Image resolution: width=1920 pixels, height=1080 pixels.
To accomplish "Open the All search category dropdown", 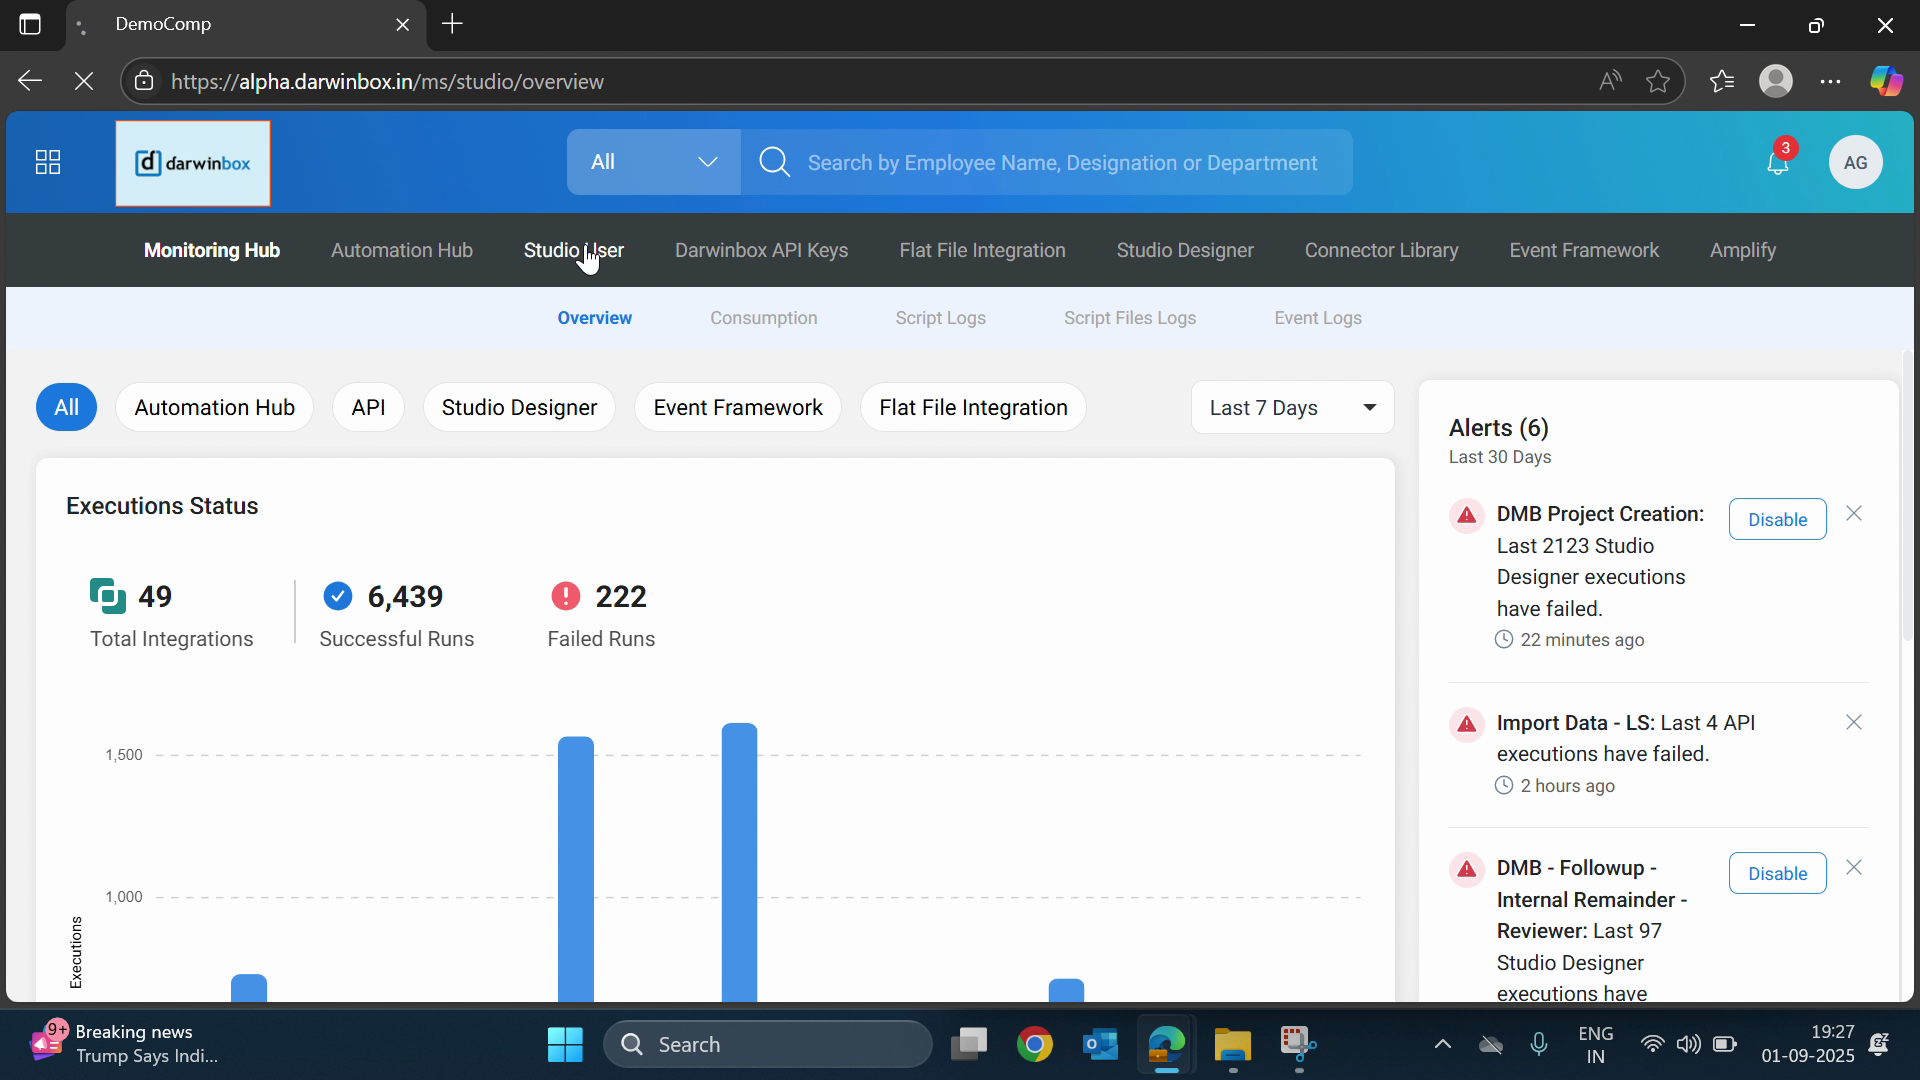I will (x=653, y=162).
